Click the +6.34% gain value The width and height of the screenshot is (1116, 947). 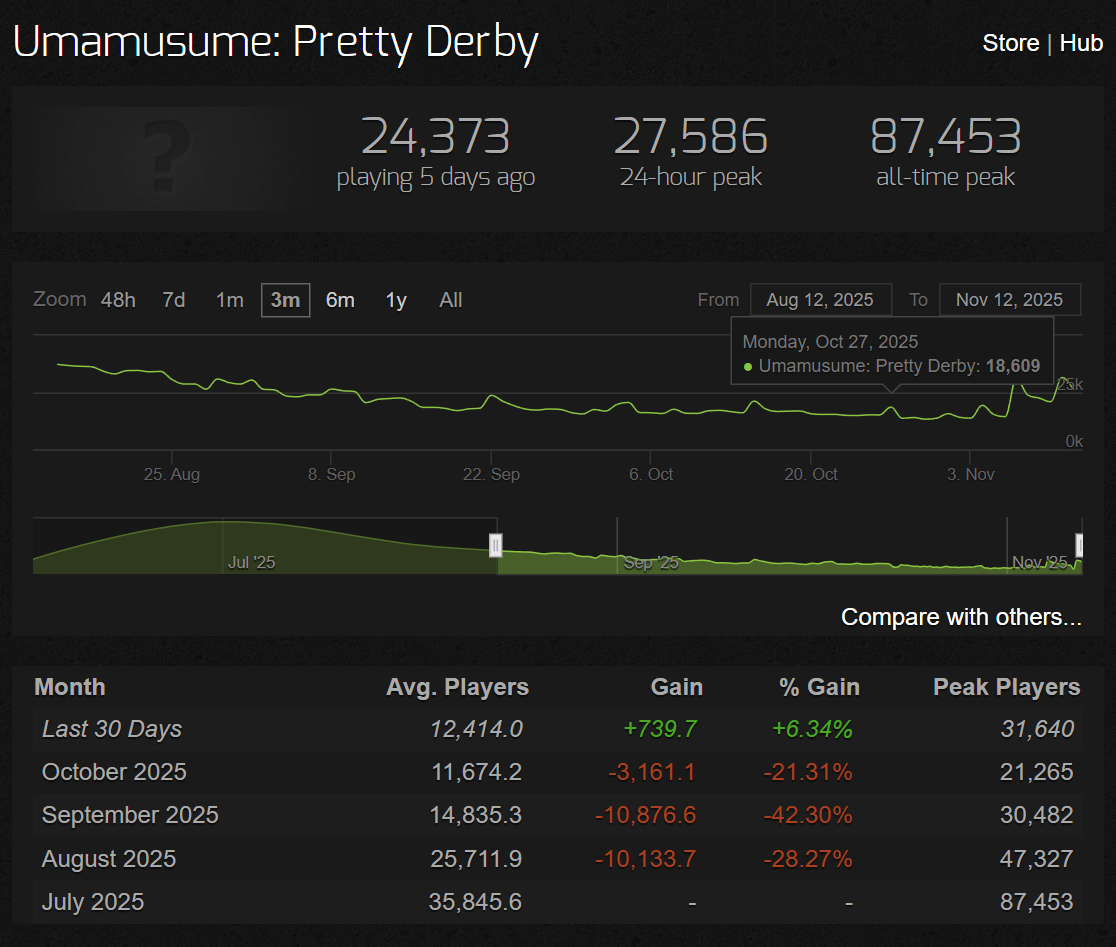812,729
